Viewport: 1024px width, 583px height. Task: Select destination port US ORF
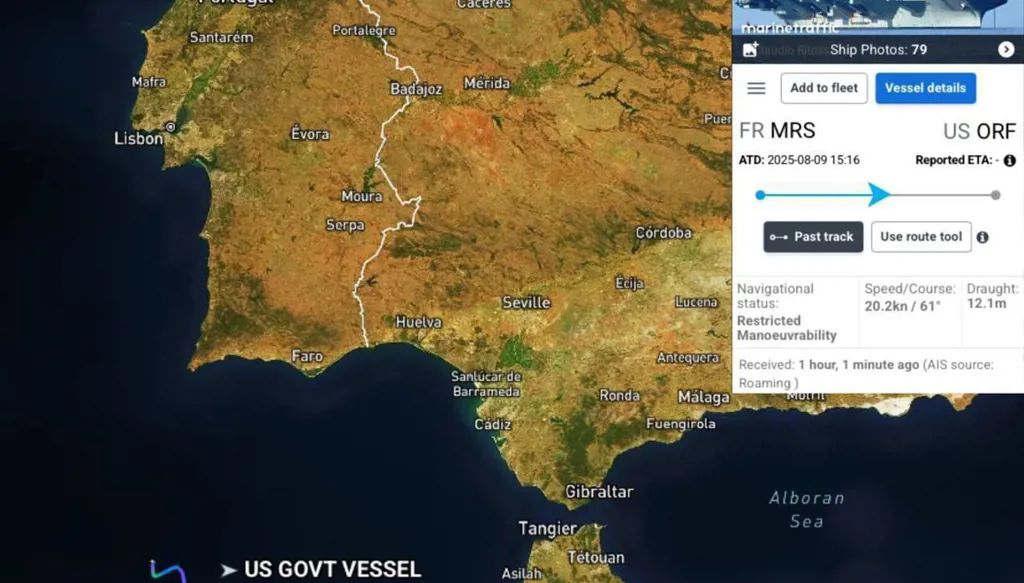[x=979, y=131]
